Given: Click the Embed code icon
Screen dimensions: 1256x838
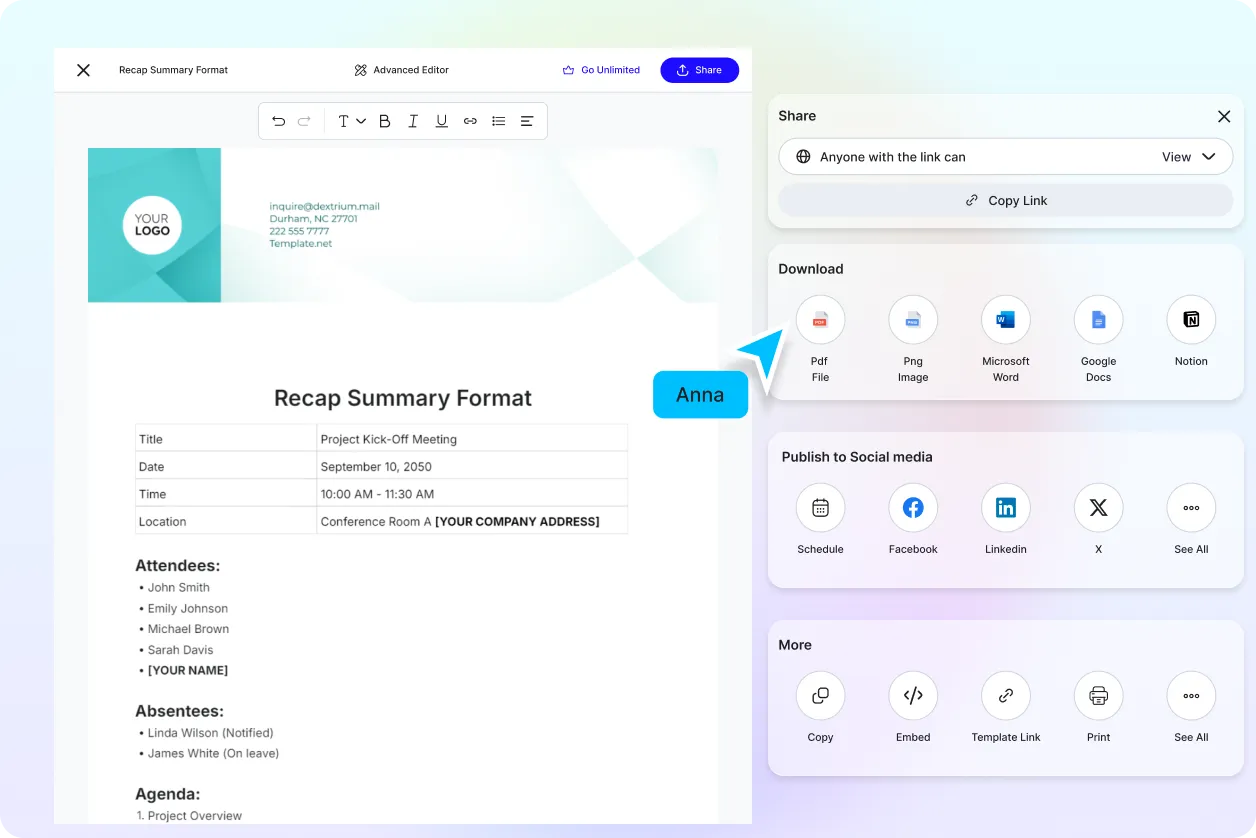Looking at the screenshot, I should [913, 696].
